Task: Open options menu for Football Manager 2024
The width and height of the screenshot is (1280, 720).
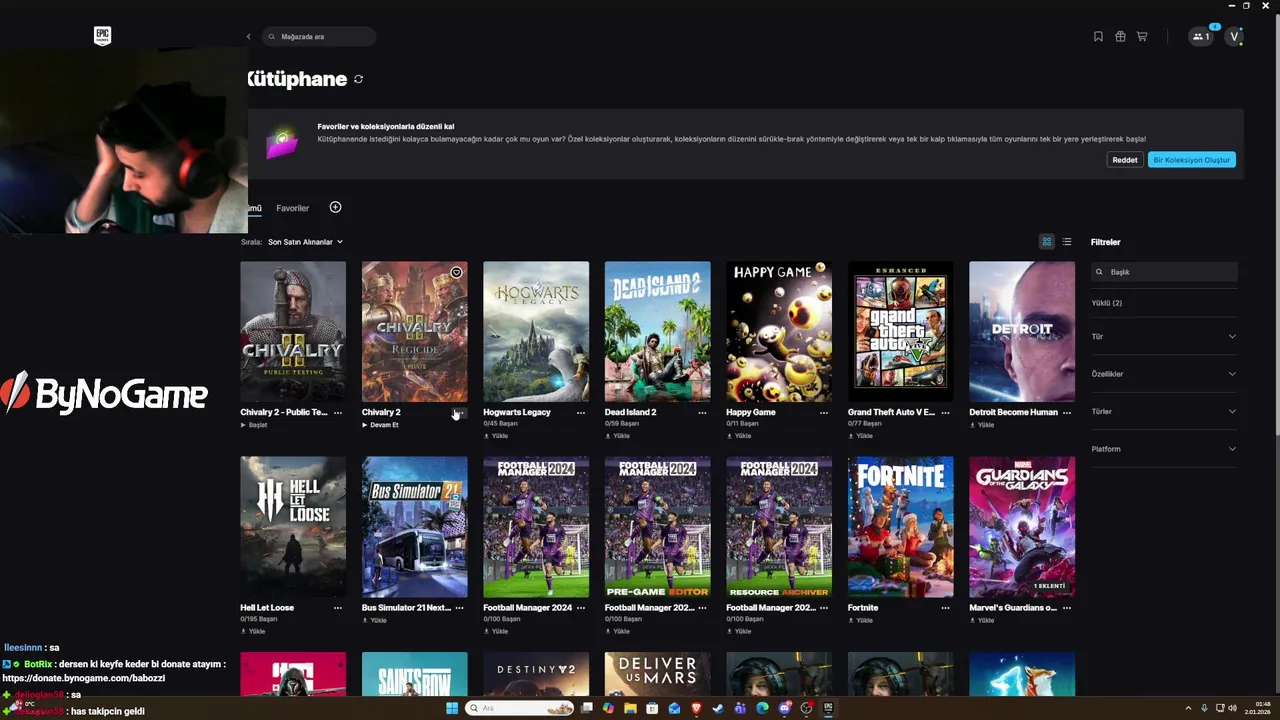Action: pyautogui.click(x=581, y=608)
